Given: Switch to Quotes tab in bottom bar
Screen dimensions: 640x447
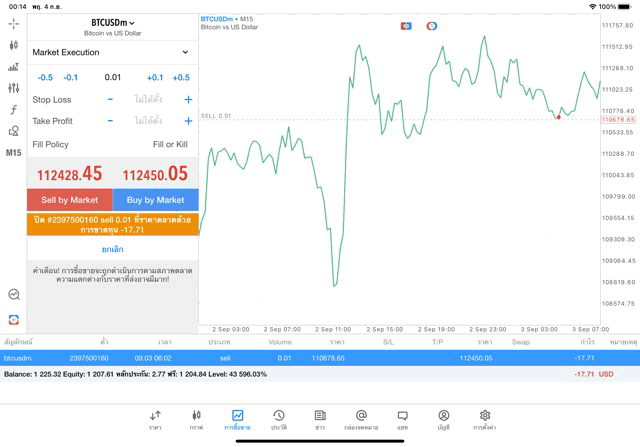Looking at the screenshot, I should tap(155, 419).
